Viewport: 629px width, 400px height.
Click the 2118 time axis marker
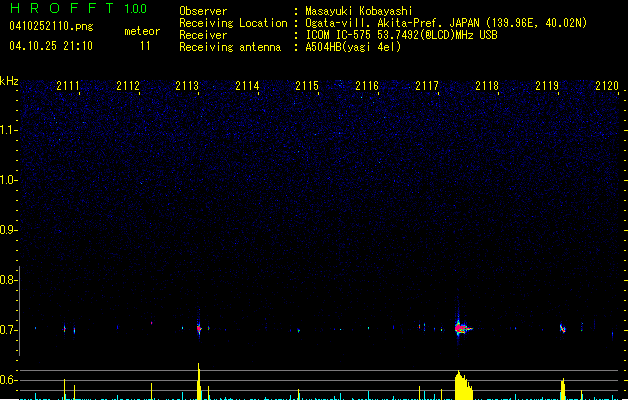(487, 86)
